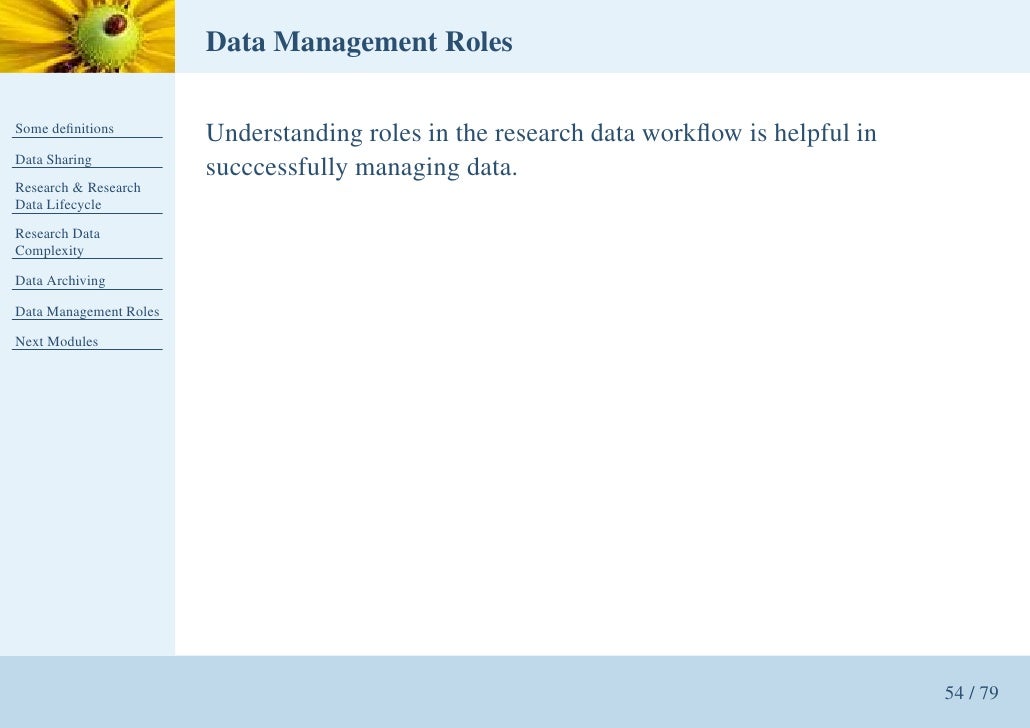The height and width of the screenshot is (728, 1030).
Task: Open the Some definitions section link
Action: (64, 129)
